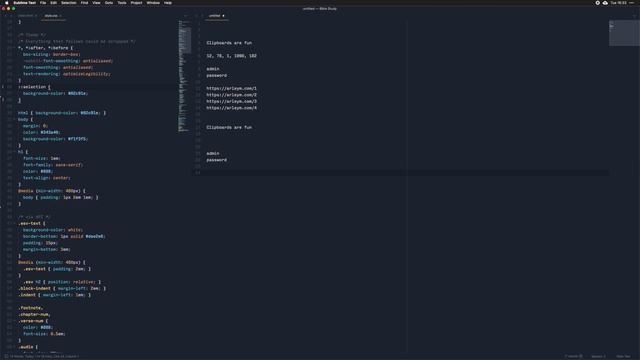Click the second 'password' line

[x=216, y=160]
